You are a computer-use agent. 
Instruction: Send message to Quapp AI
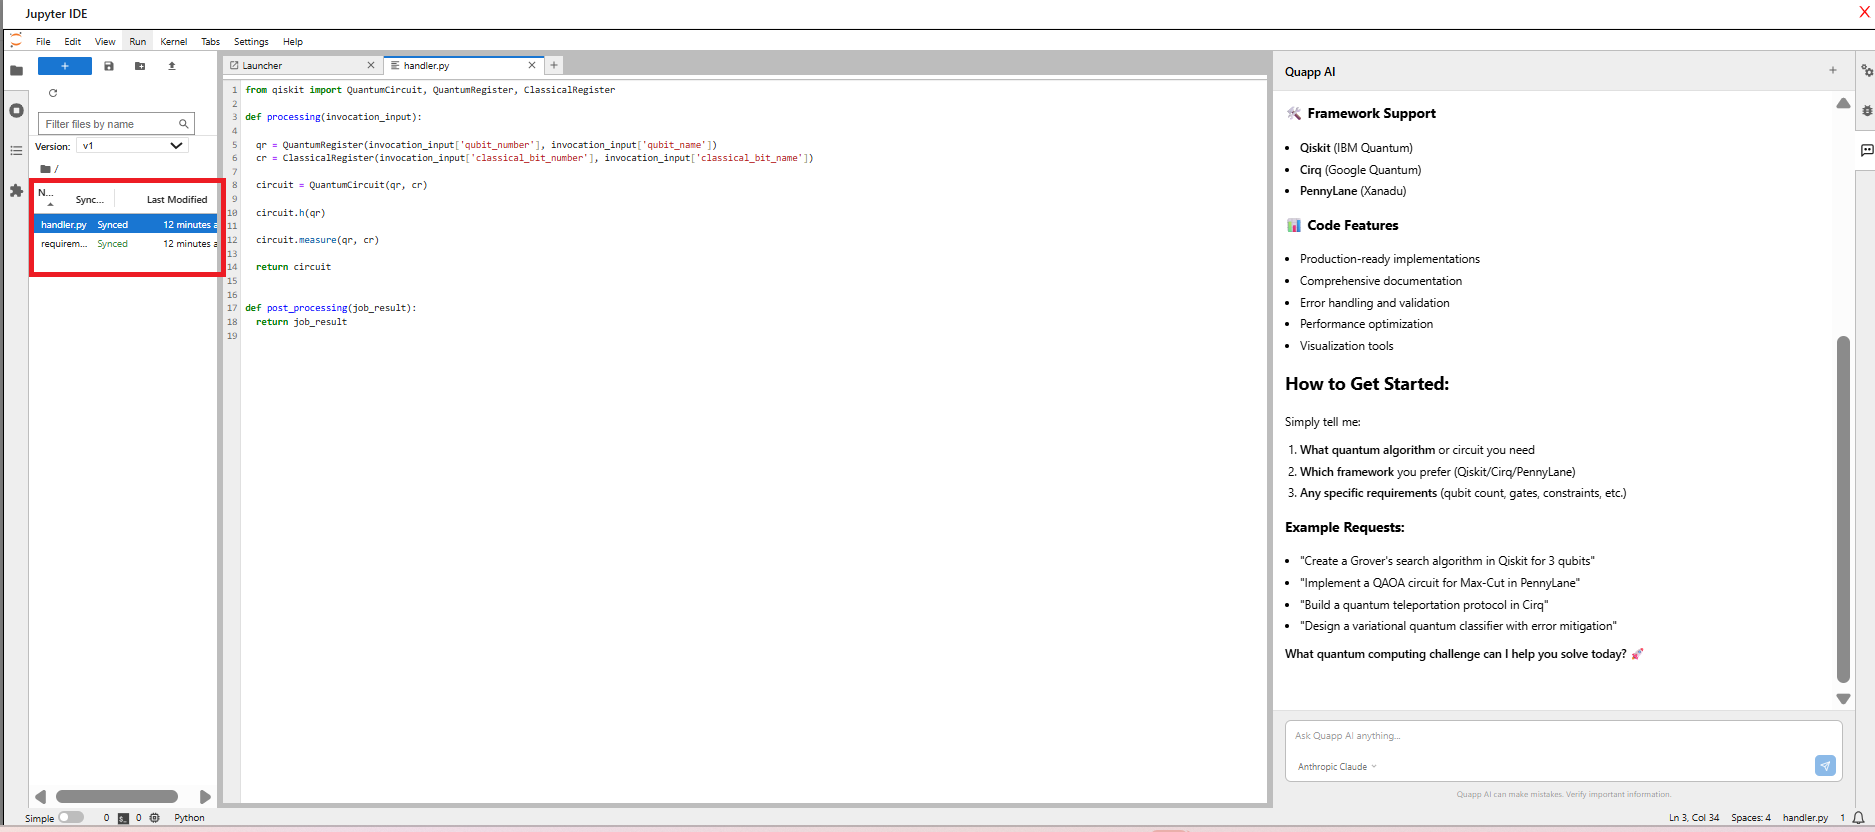click(1824, 765)
